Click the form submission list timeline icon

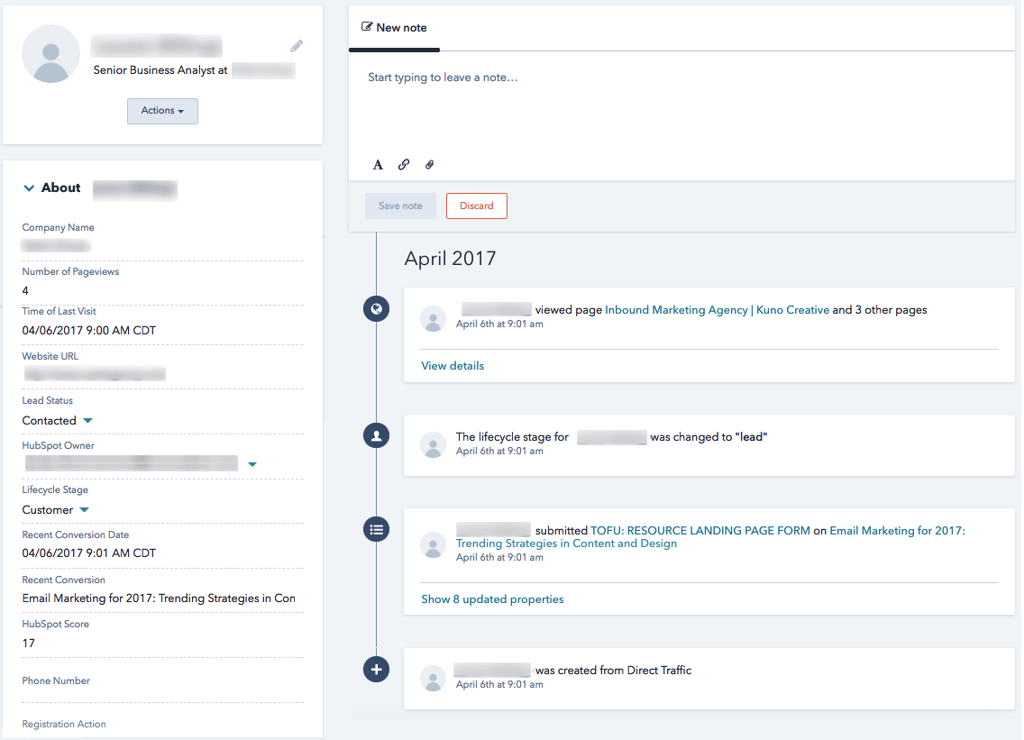pos(376,530)
